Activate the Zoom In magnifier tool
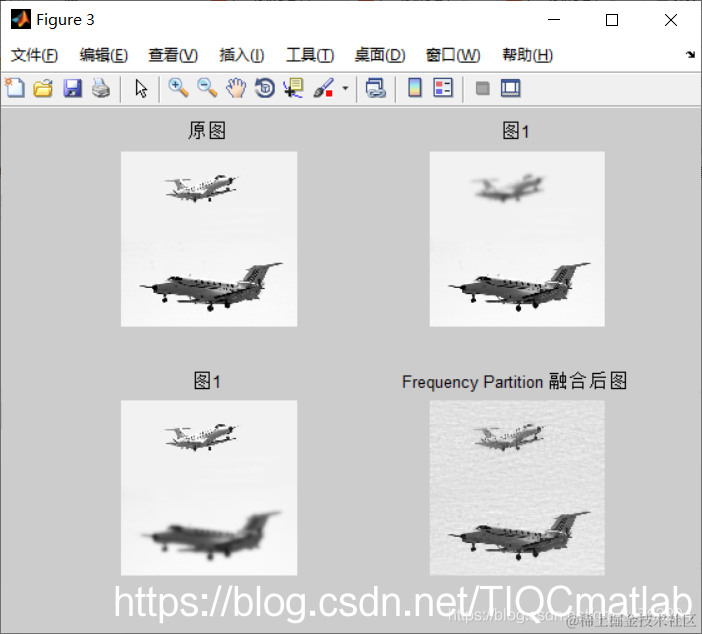 pos(178,88)
